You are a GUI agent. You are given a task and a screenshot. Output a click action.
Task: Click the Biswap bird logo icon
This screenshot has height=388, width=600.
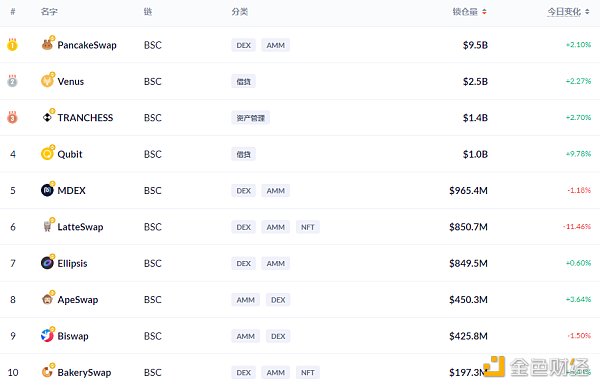coord(47,336)
